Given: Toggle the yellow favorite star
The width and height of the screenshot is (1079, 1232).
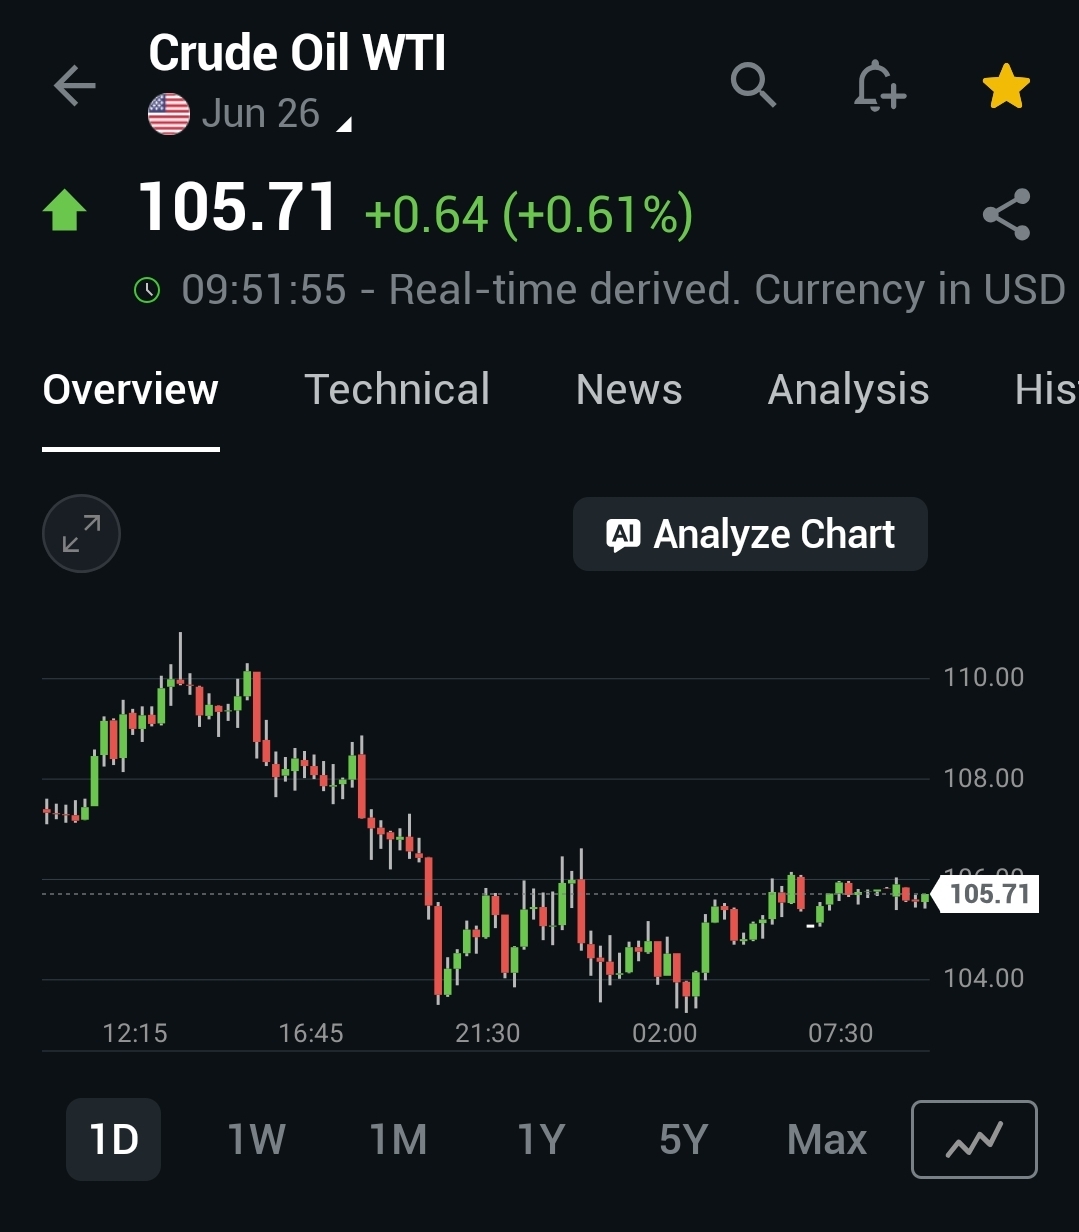Looking at the screenshot, I should coord(1006,86).
